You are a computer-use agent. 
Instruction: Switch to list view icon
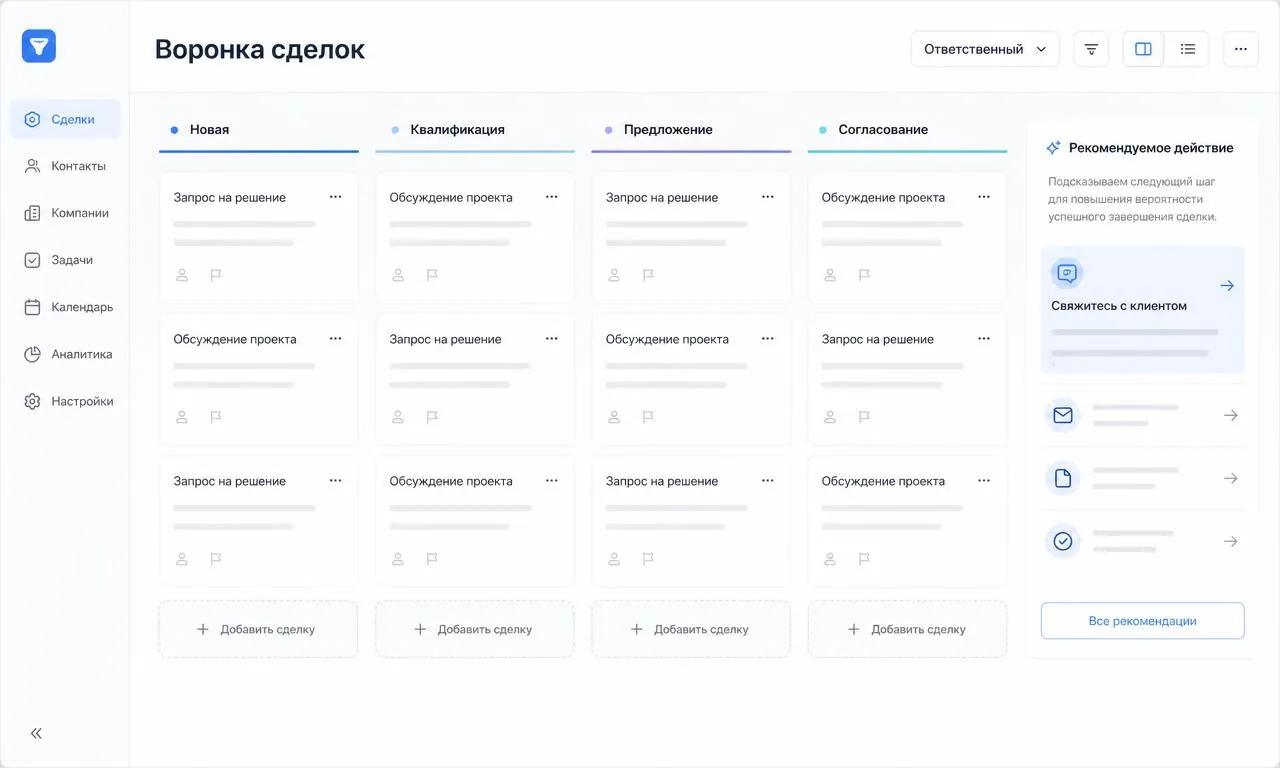(x=1188, y=49)
